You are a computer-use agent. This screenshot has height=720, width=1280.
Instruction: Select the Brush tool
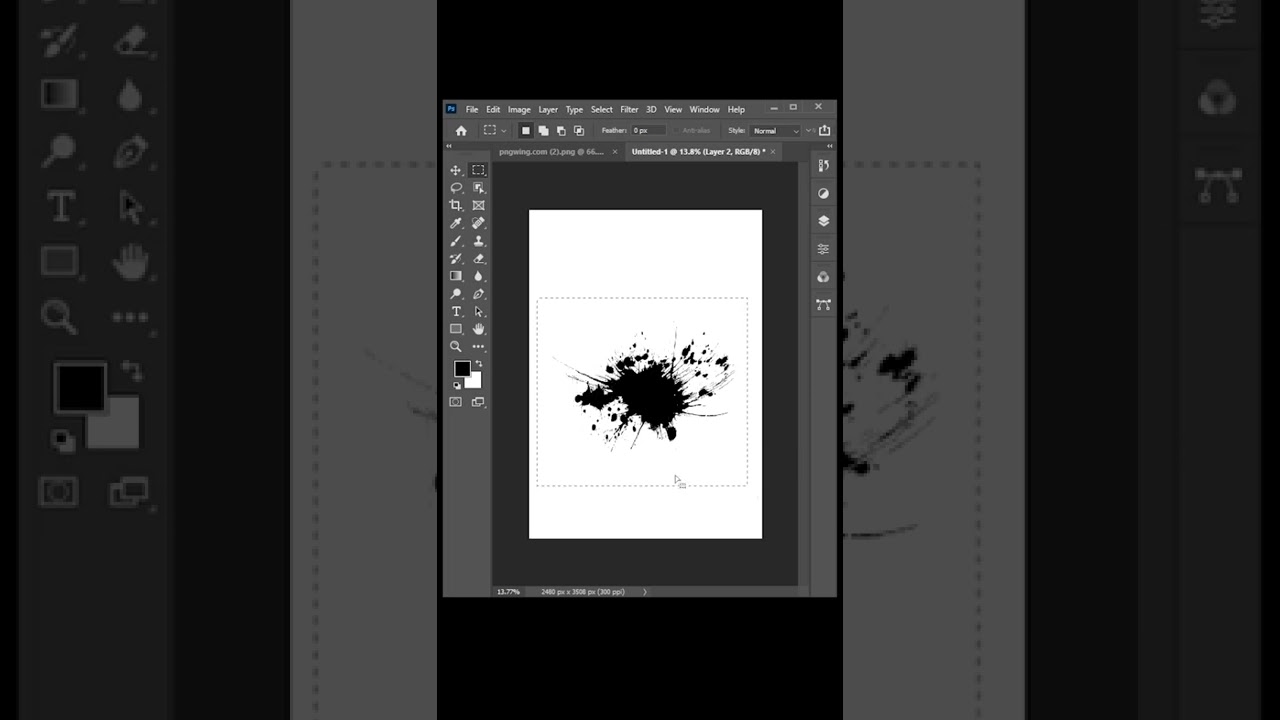coord(456,241)
